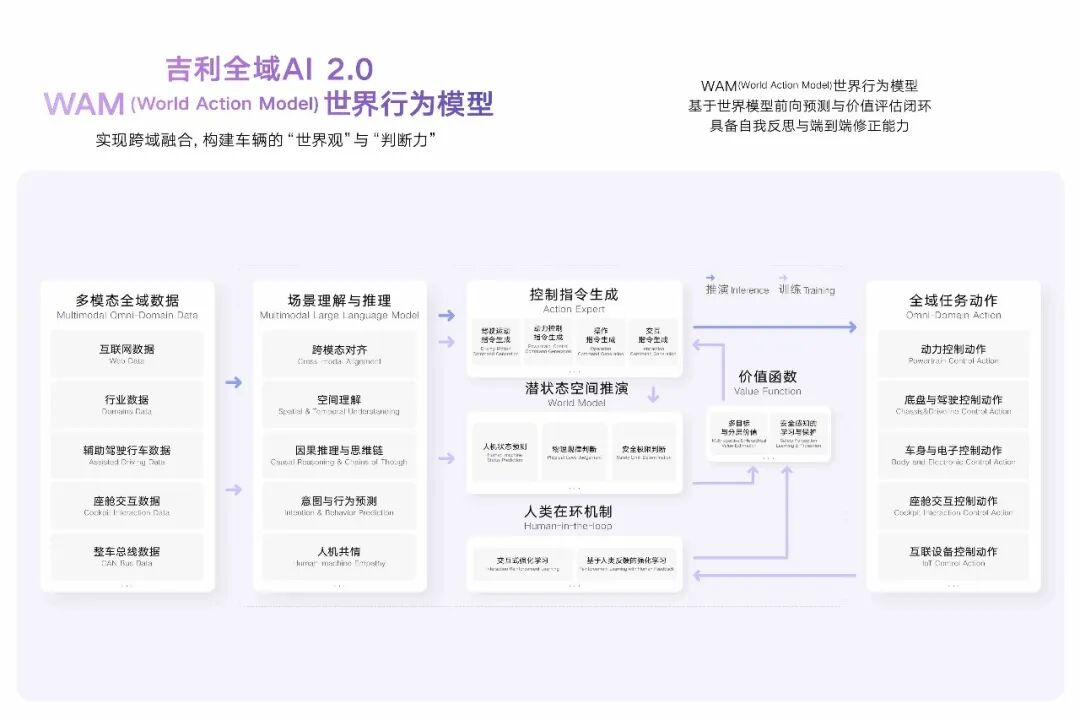Select the "交互指令生成" mini card

pos(653,341)
